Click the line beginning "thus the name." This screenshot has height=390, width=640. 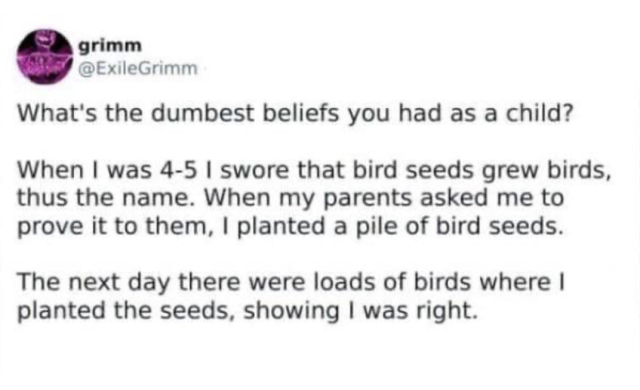click(290, 198)
